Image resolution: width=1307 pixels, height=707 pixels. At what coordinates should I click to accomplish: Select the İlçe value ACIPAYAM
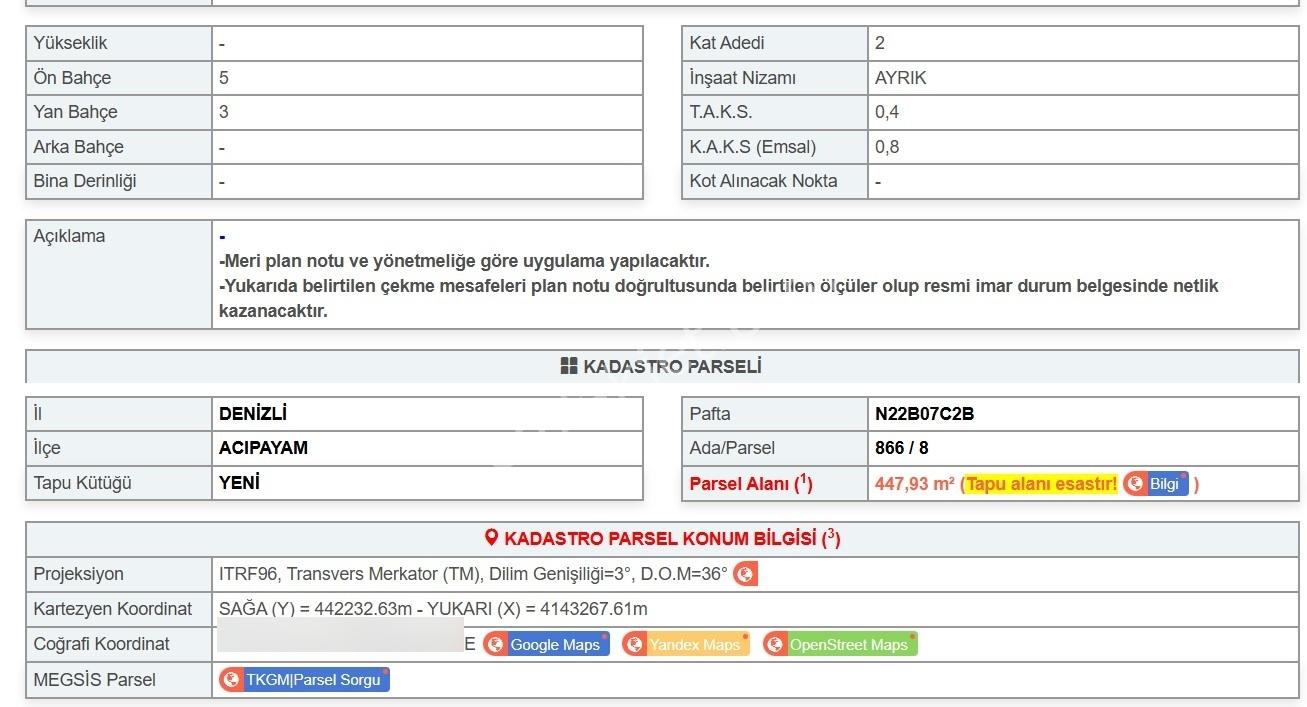click(x=263, y=448)
